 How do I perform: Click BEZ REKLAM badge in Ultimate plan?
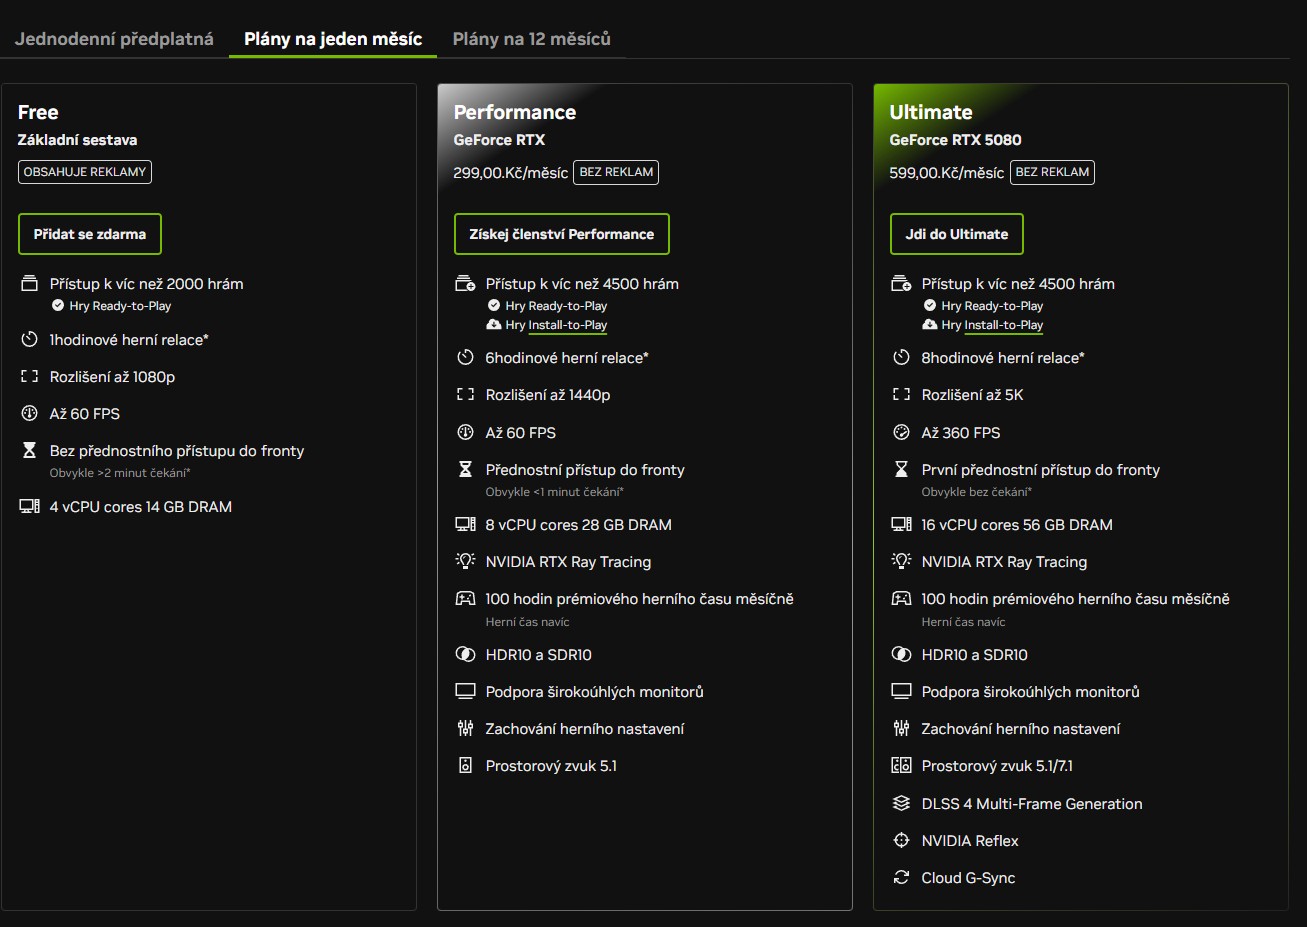pyautogui.click(x=1052, y=172)
